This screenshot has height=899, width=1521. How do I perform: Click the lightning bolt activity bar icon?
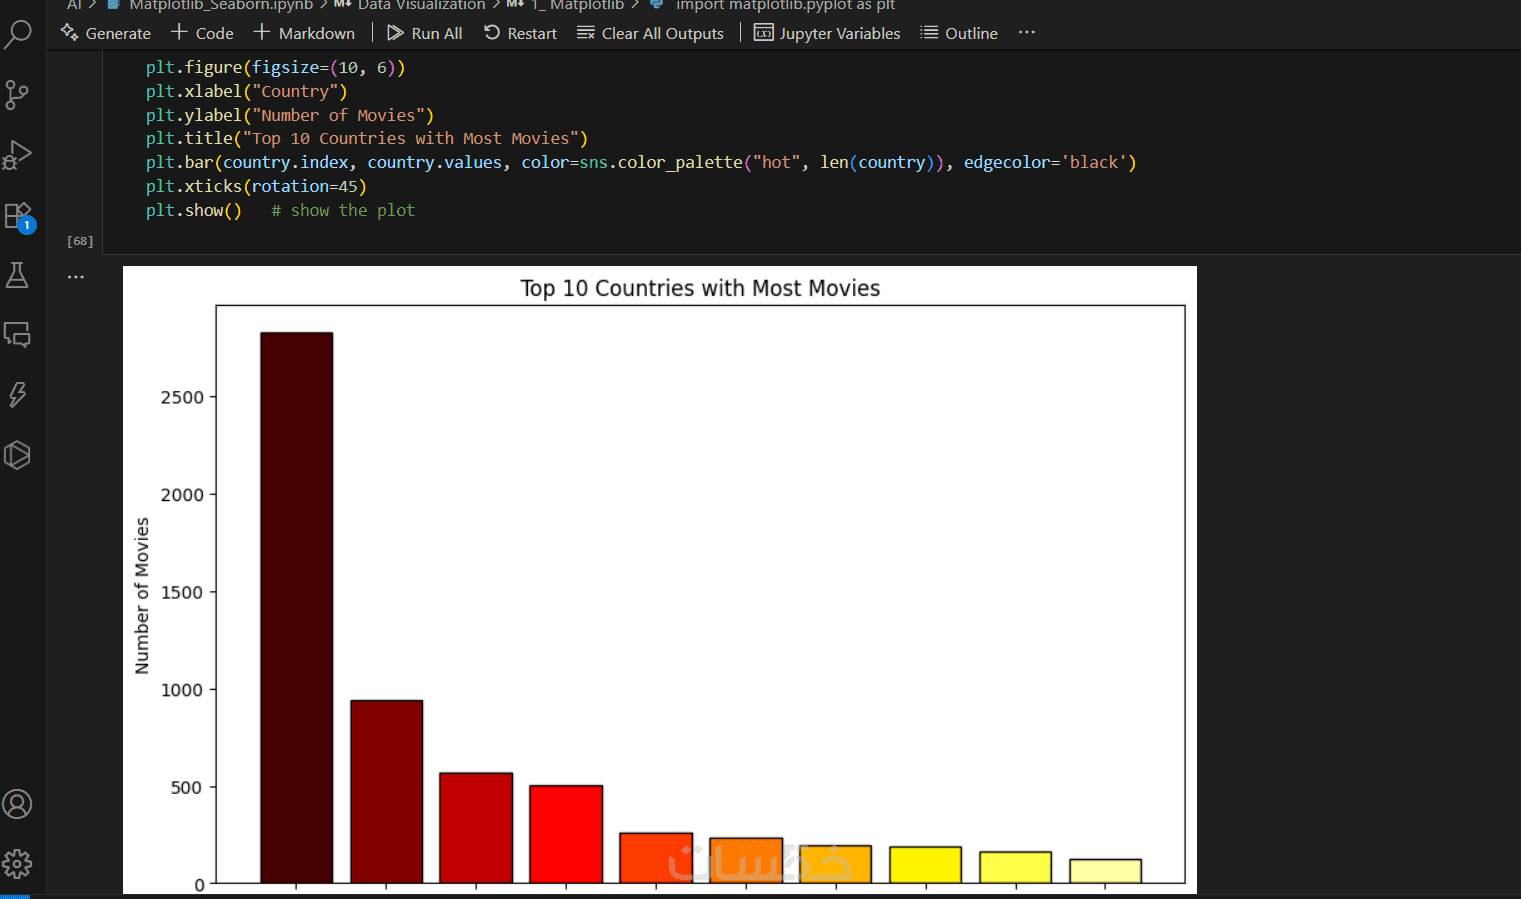[x=18, y=394]
